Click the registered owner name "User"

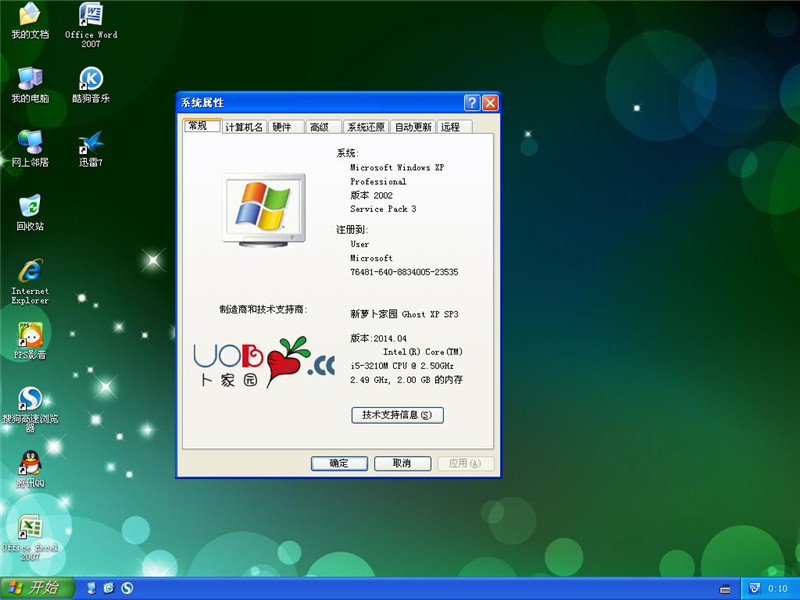(360, 244)
